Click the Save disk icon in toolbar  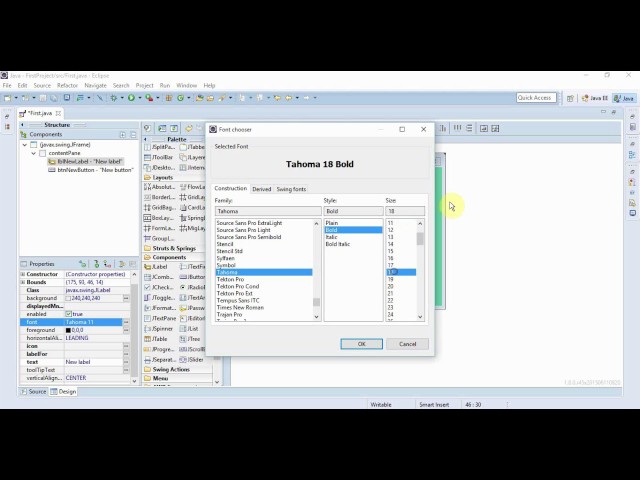[x=43, y=98]
